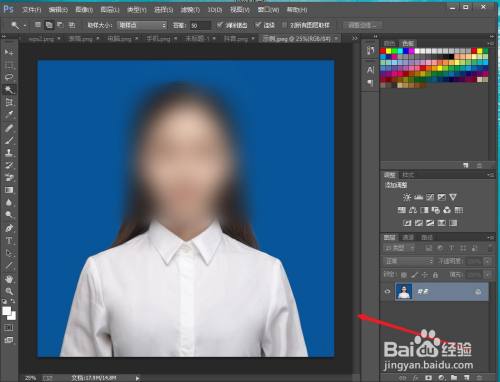
Task: Toggle the Anti-alias checkbox
Action: pos(220,25)
